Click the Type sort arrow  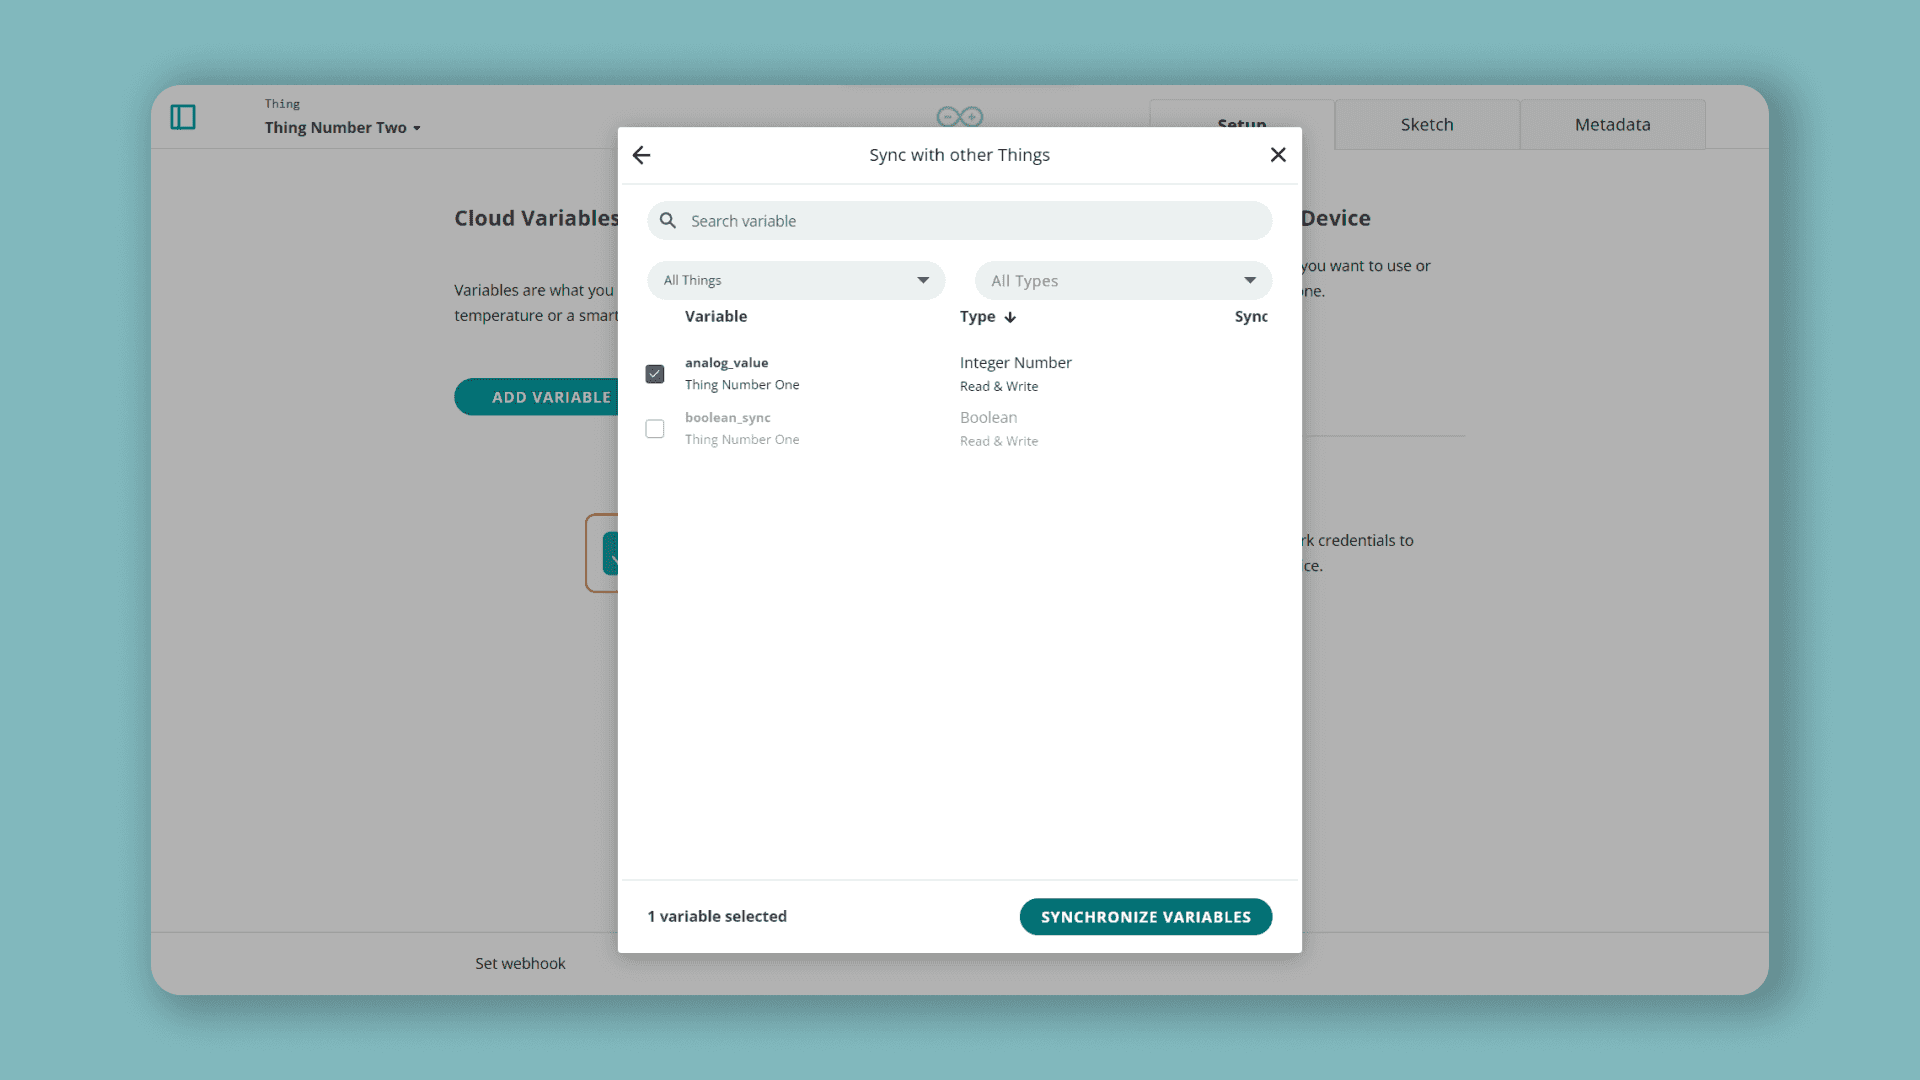pyautogui.click(x=1009, y=317)
